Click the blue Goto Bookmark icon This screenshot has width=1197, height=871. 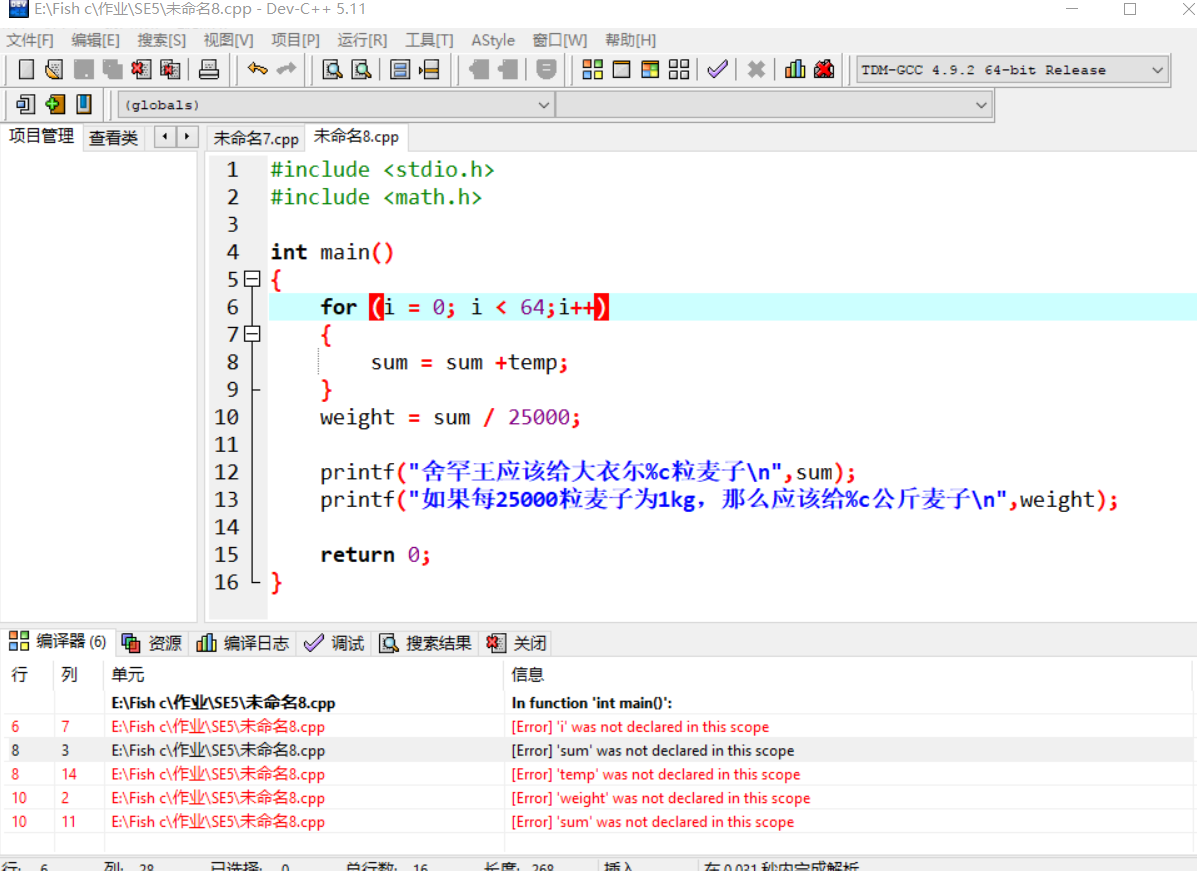click(84, 104)
